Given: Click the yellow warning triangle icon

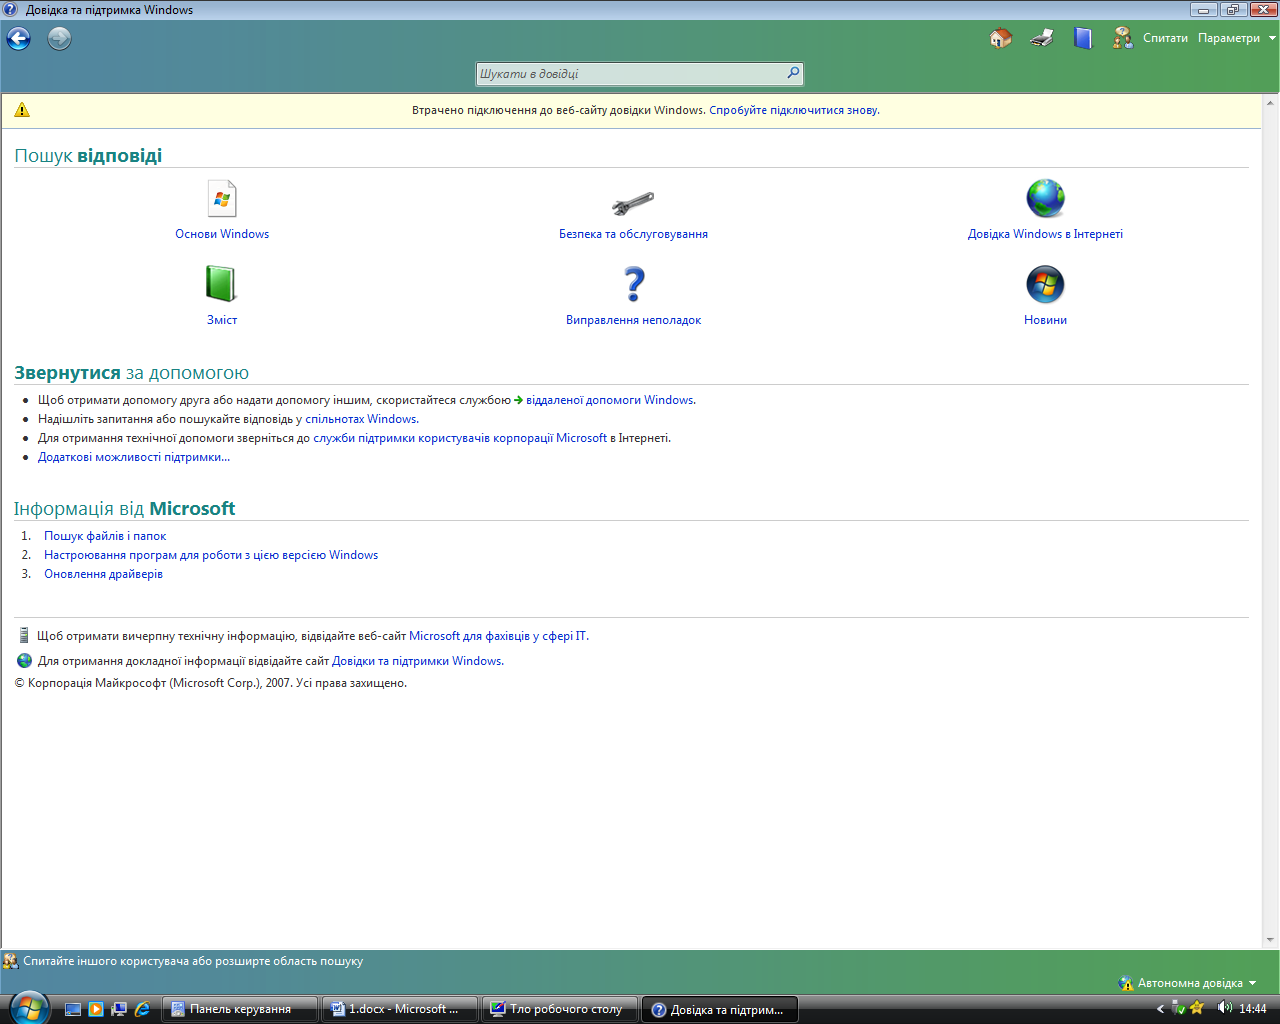Looking at the screenshot, I should pos(22,110).
